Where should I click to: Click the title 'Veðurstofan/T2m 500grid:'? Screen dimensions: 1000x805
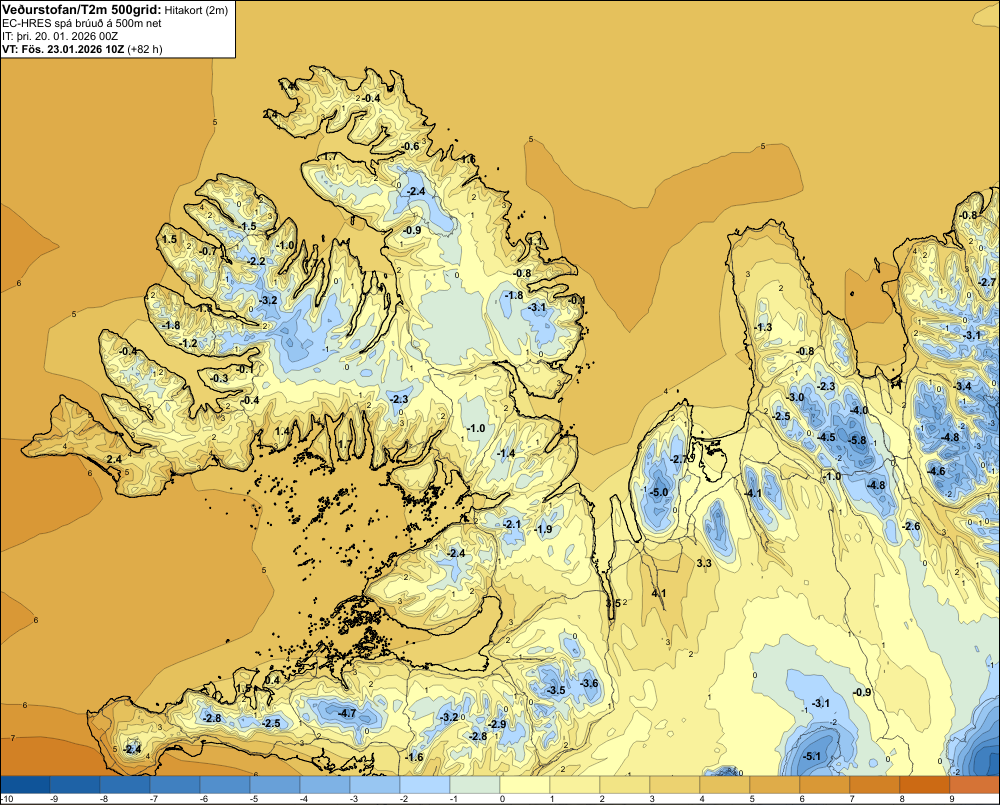point(81,10)
